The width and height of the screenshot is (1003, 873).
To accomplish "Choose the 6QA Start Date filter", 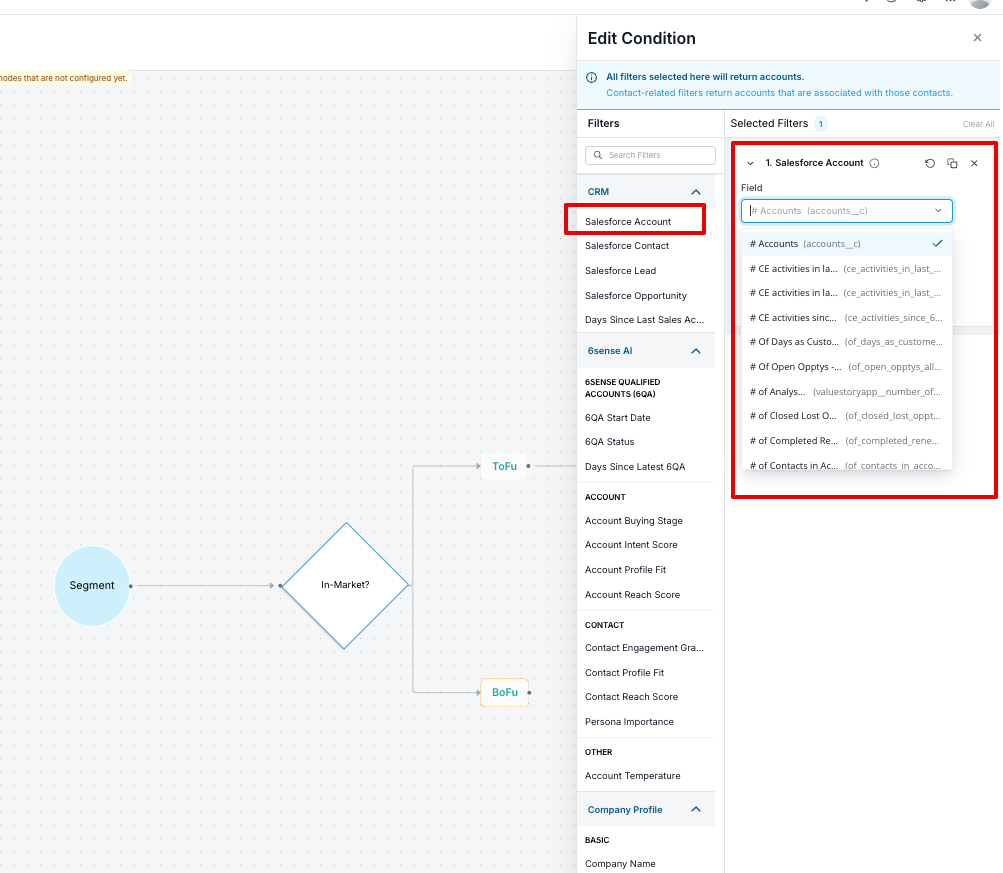I will pos(617,418).
